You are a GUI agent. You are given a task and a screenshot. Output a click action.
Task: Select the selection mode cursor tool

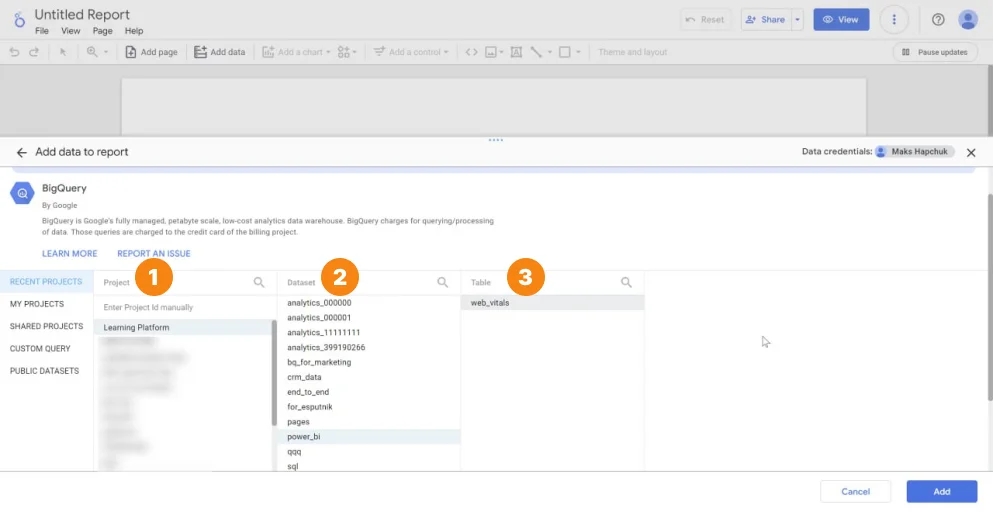coord(63,52)
